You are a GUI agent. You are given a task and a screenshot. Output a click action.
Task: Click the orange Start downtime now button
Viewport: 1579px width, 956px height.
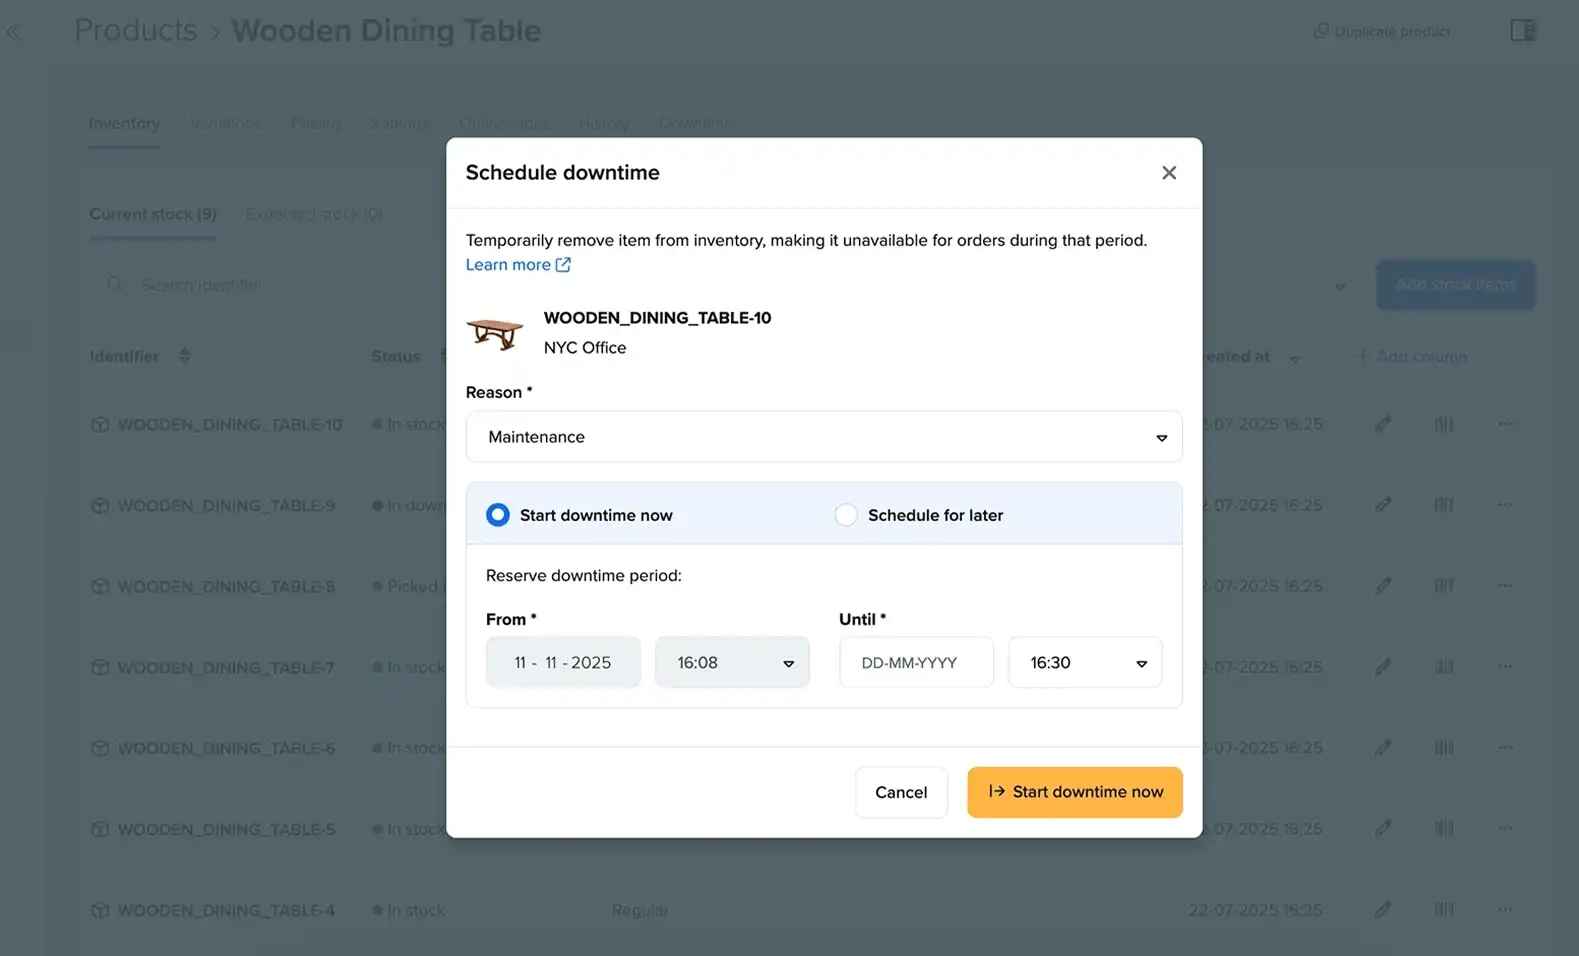[1074, 792]
